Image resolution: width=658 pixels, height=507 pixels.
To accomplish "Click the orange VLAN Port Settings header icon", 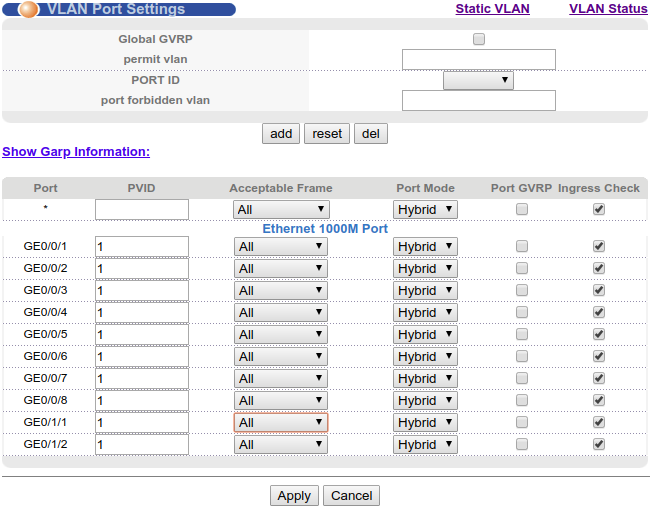I will 29,10.
